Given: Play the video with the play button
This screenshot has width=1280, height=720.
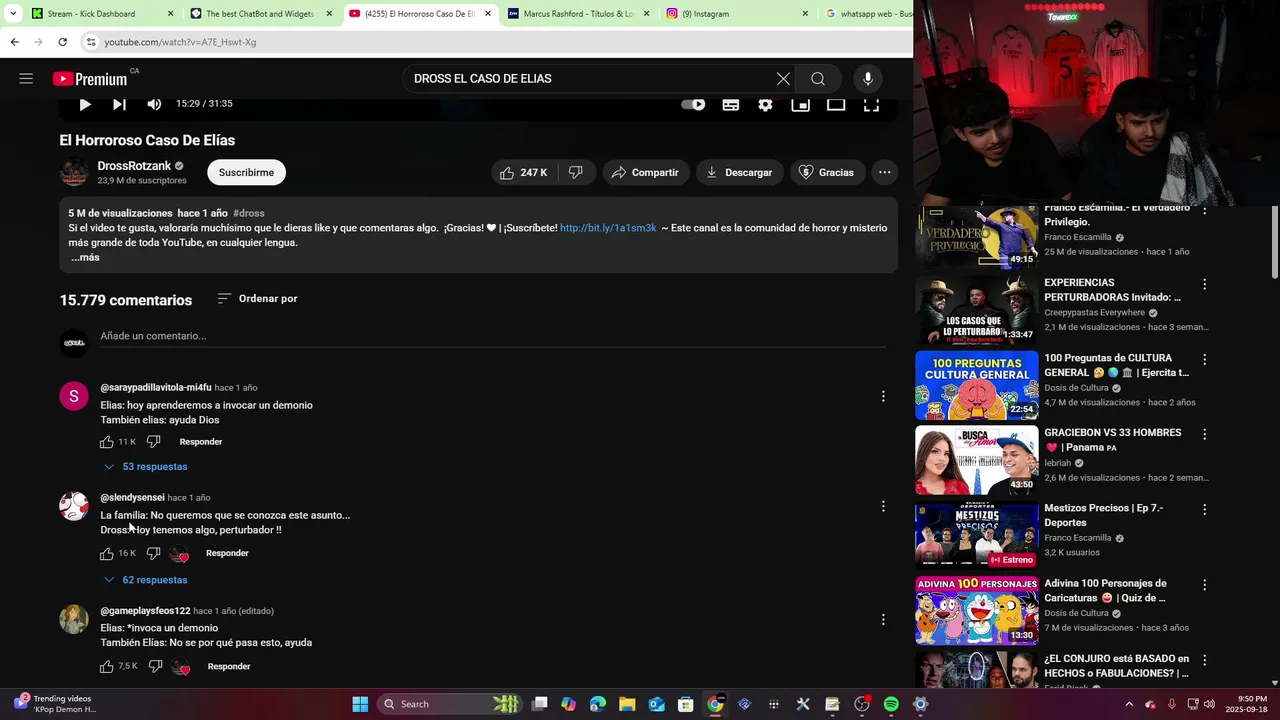Looking at the screenshot, I should tap(85, 104).
